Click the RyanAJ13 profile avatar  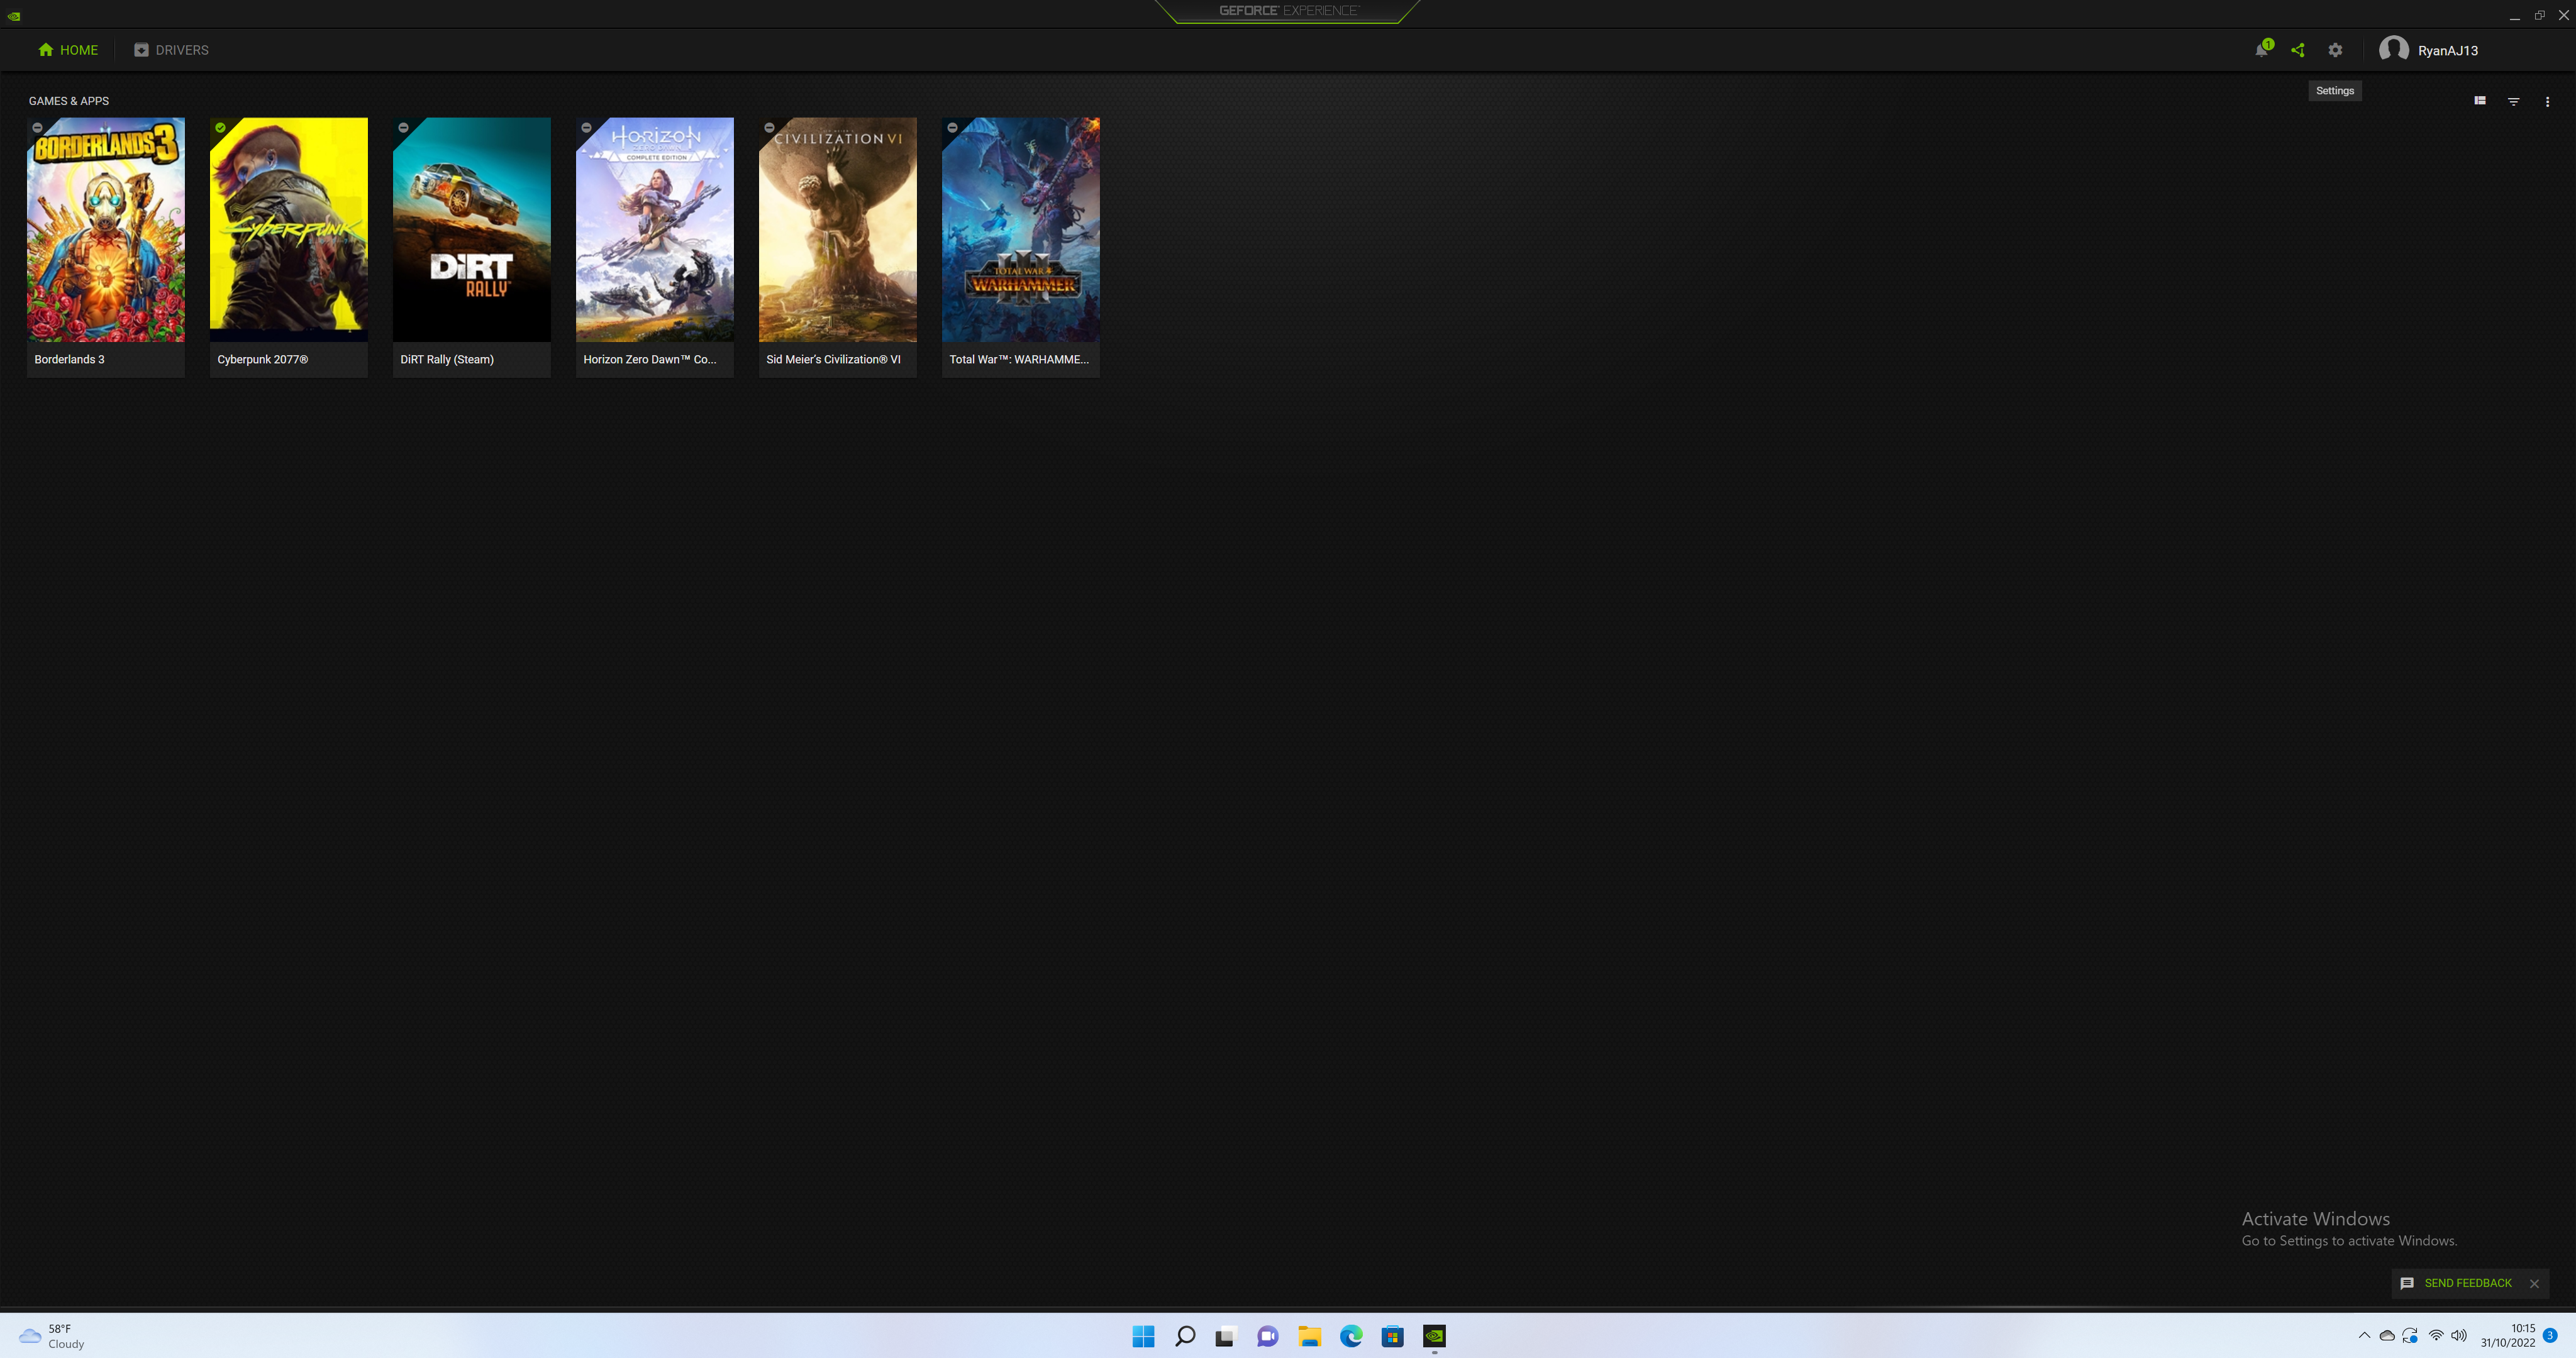[x=2393, y=49]
